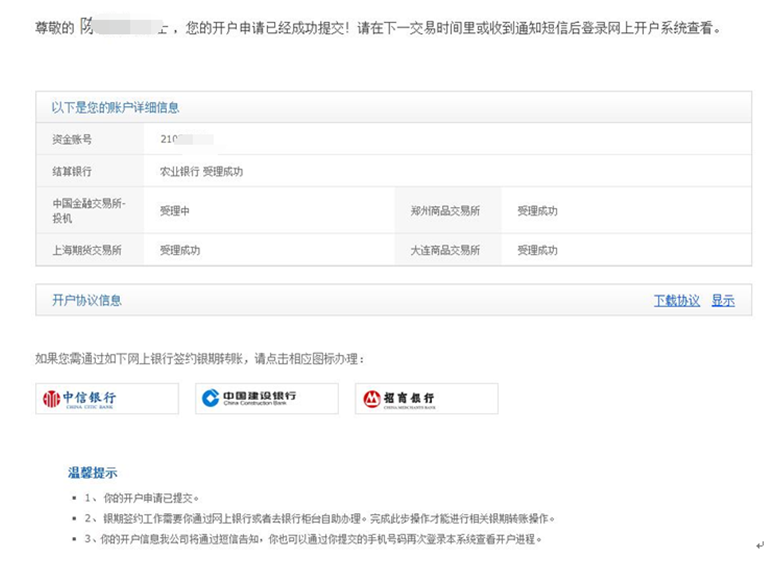The height and width of the screenshot is (573, 768).
Task: Click the 温馨提示 tips heading
Action: click(x=92, y=472)
